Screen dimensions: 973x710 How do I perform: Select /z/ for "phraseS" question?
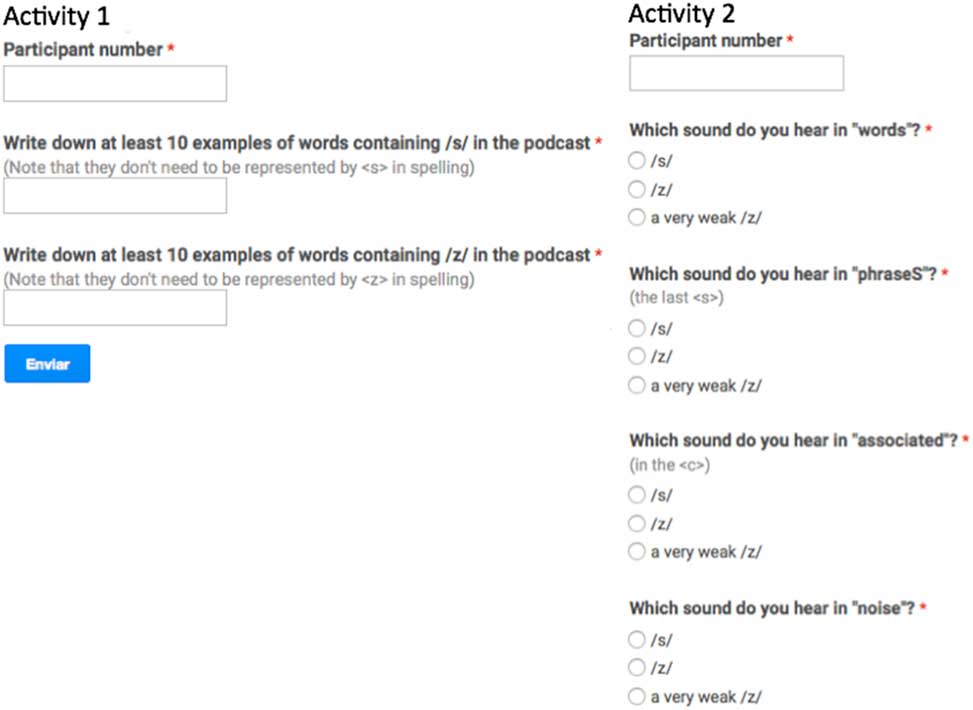pos(637,356)
